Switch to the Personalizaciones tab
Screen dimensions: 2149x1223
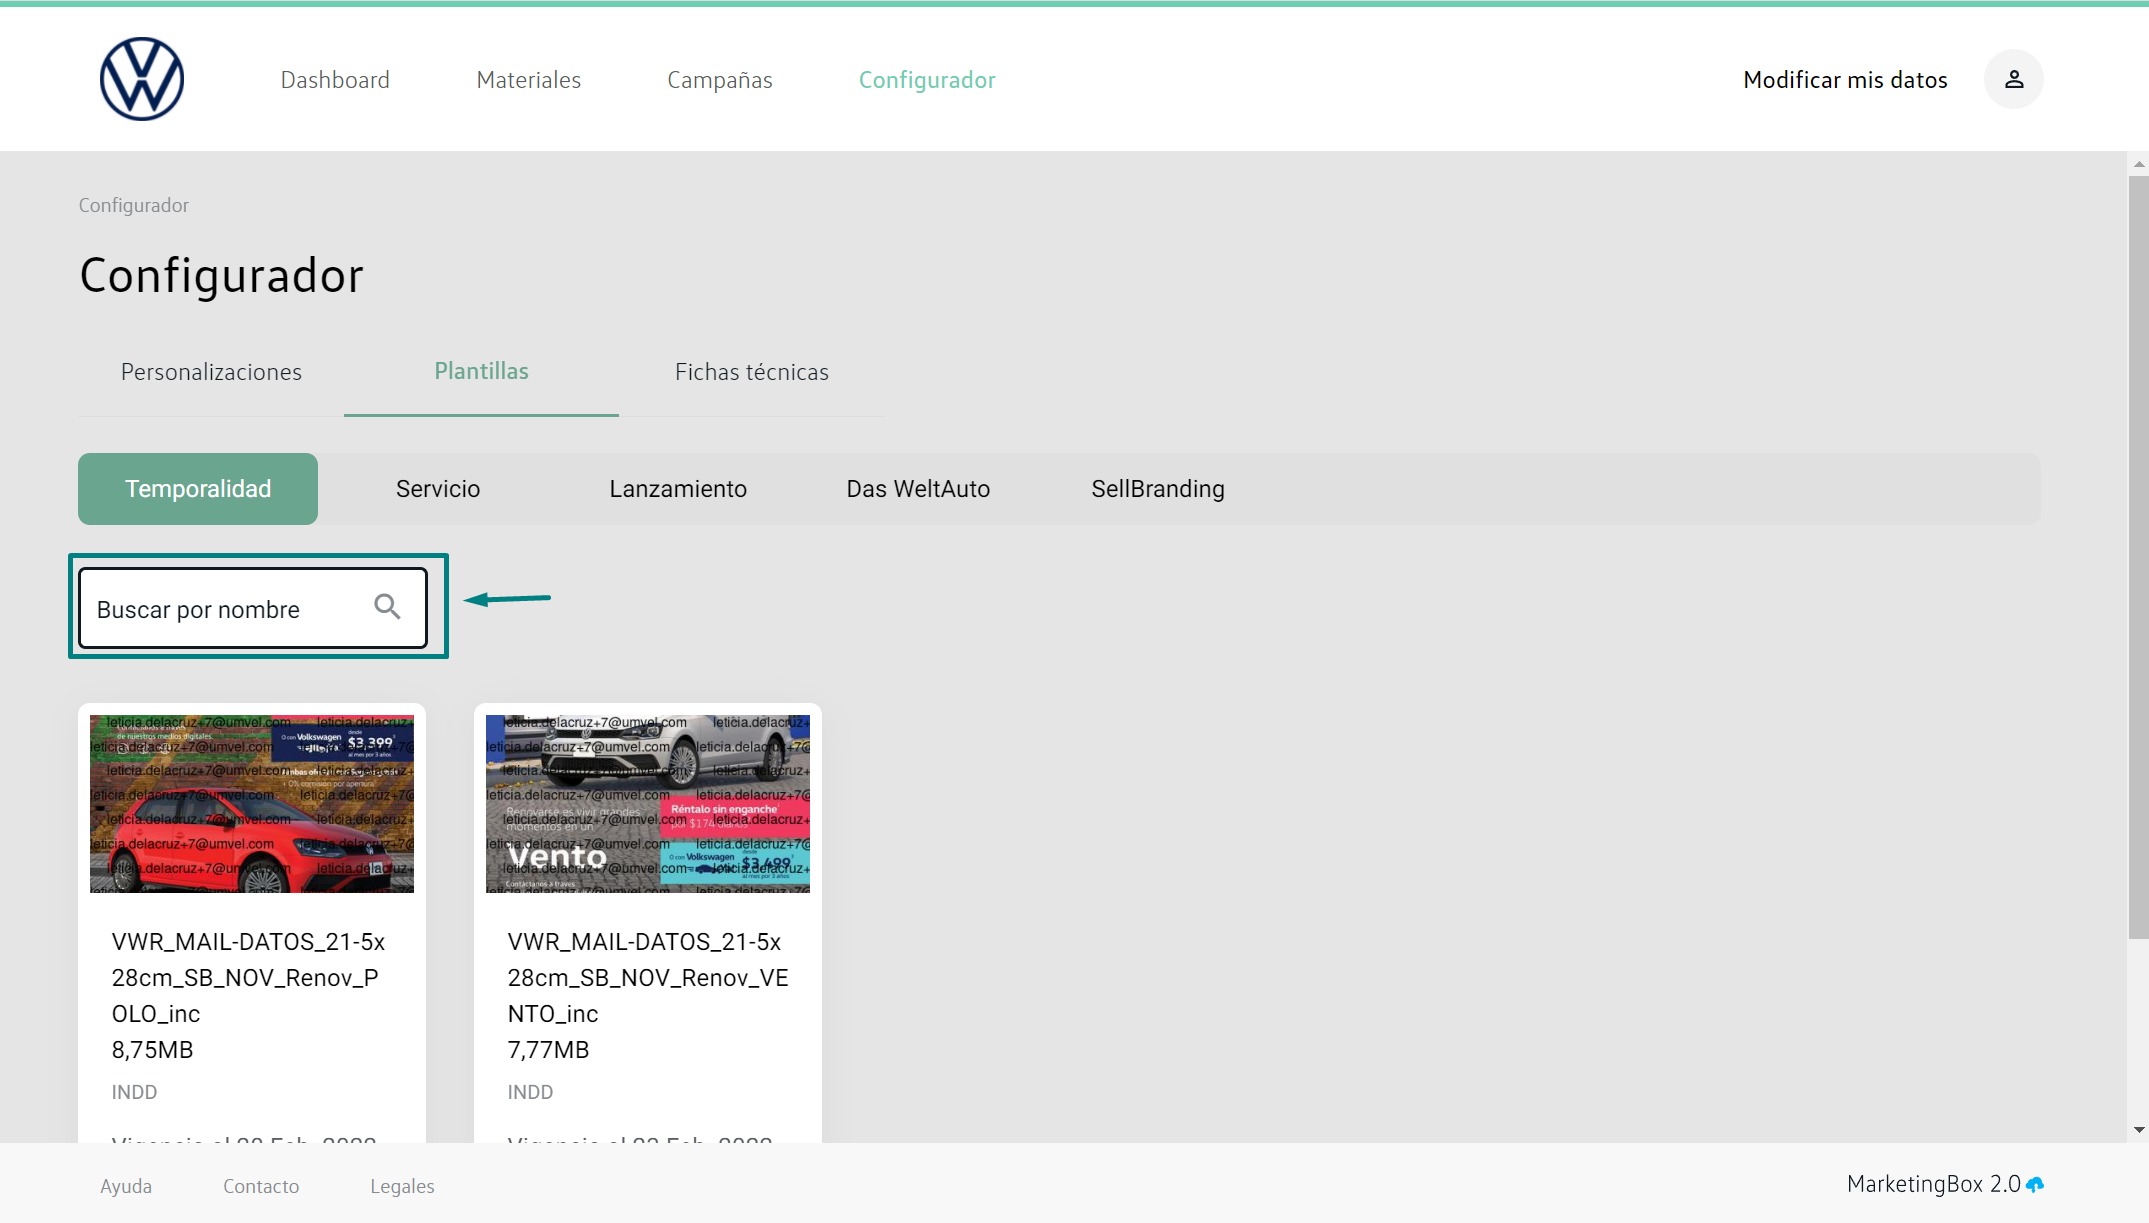(211, 372)
